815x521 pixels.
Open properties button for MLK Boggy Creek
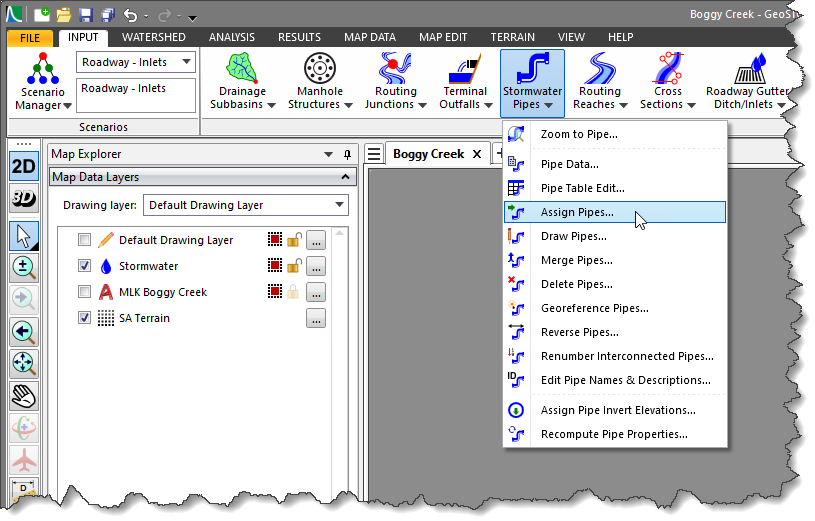tap(316, 292)
